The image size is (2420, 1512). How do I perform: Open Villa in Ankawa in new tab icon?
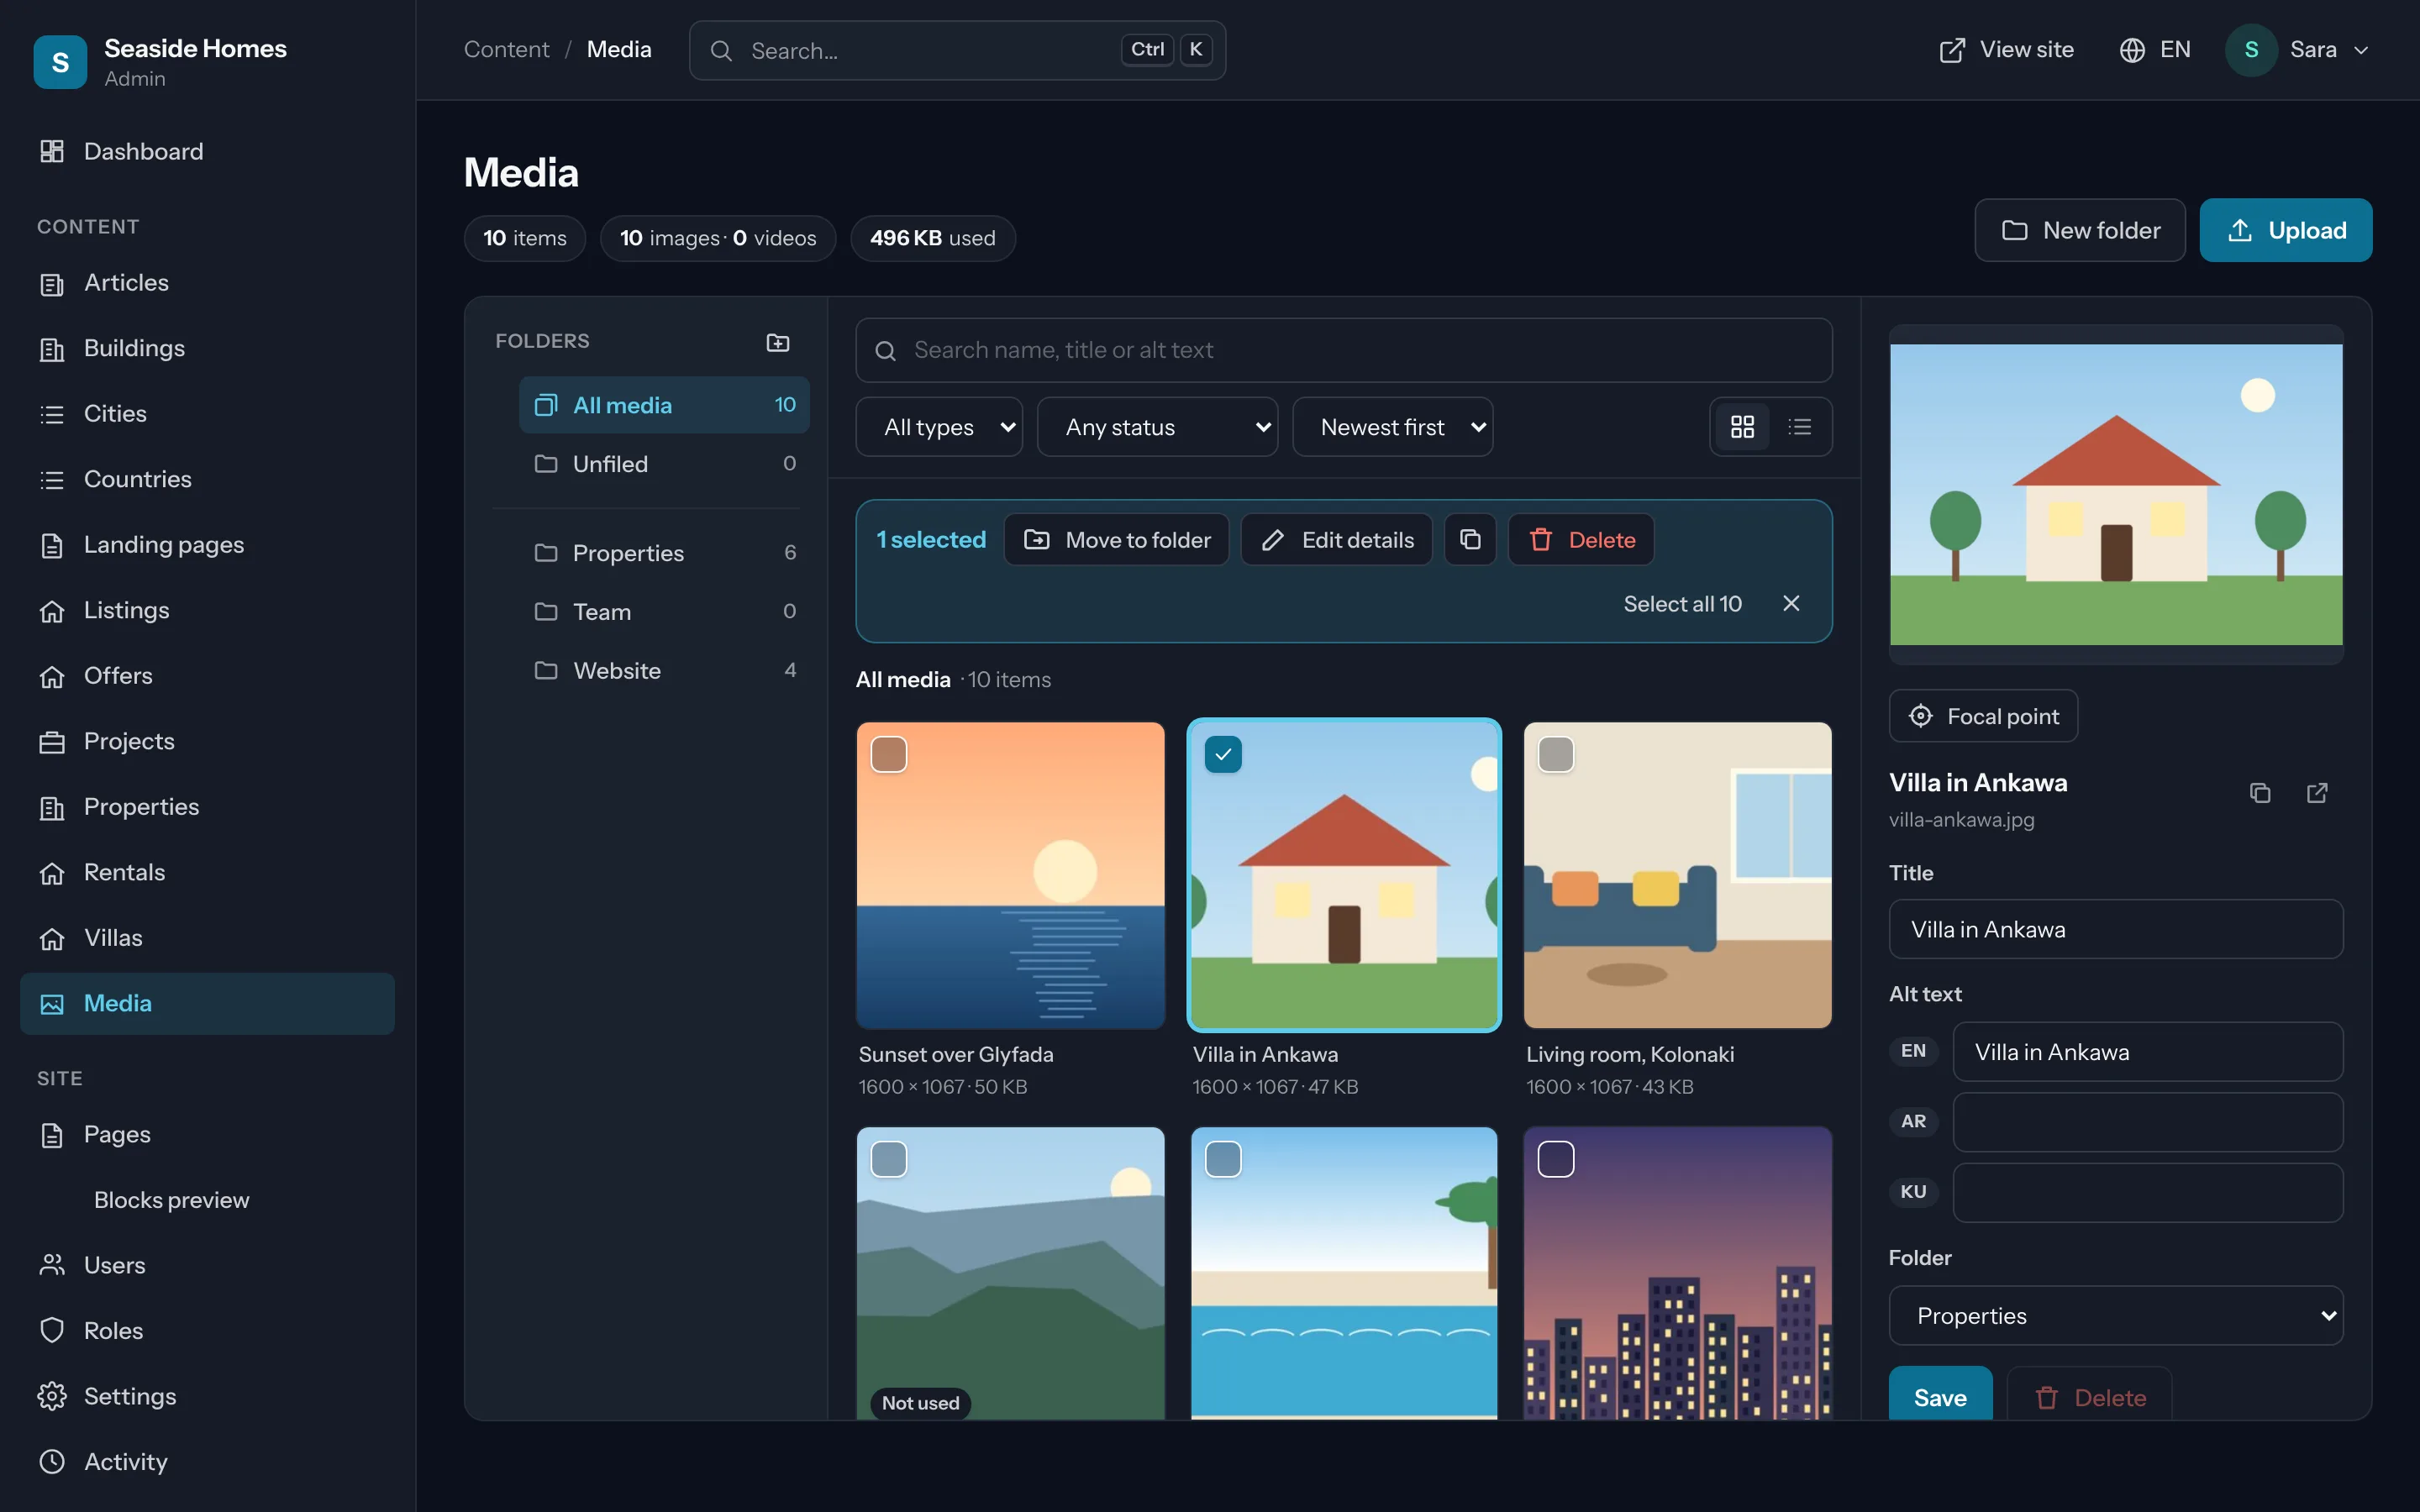click(2317, 793)
